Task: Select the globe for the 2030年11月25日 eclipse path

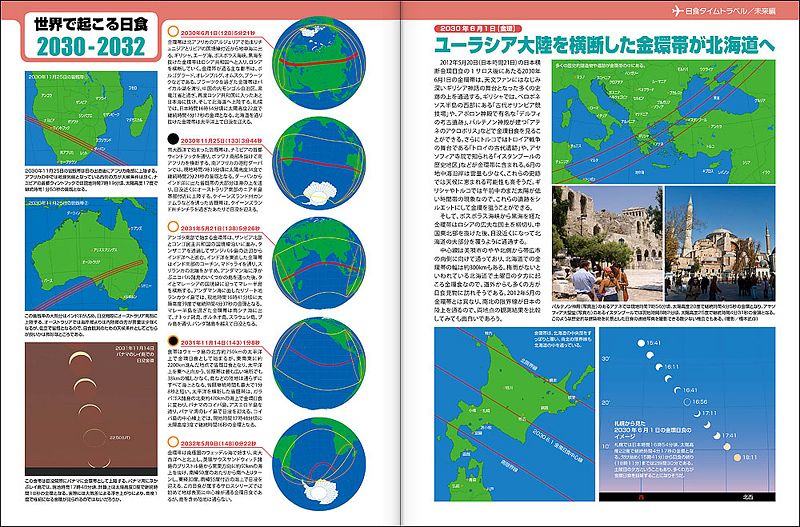Action: [319, 164]
